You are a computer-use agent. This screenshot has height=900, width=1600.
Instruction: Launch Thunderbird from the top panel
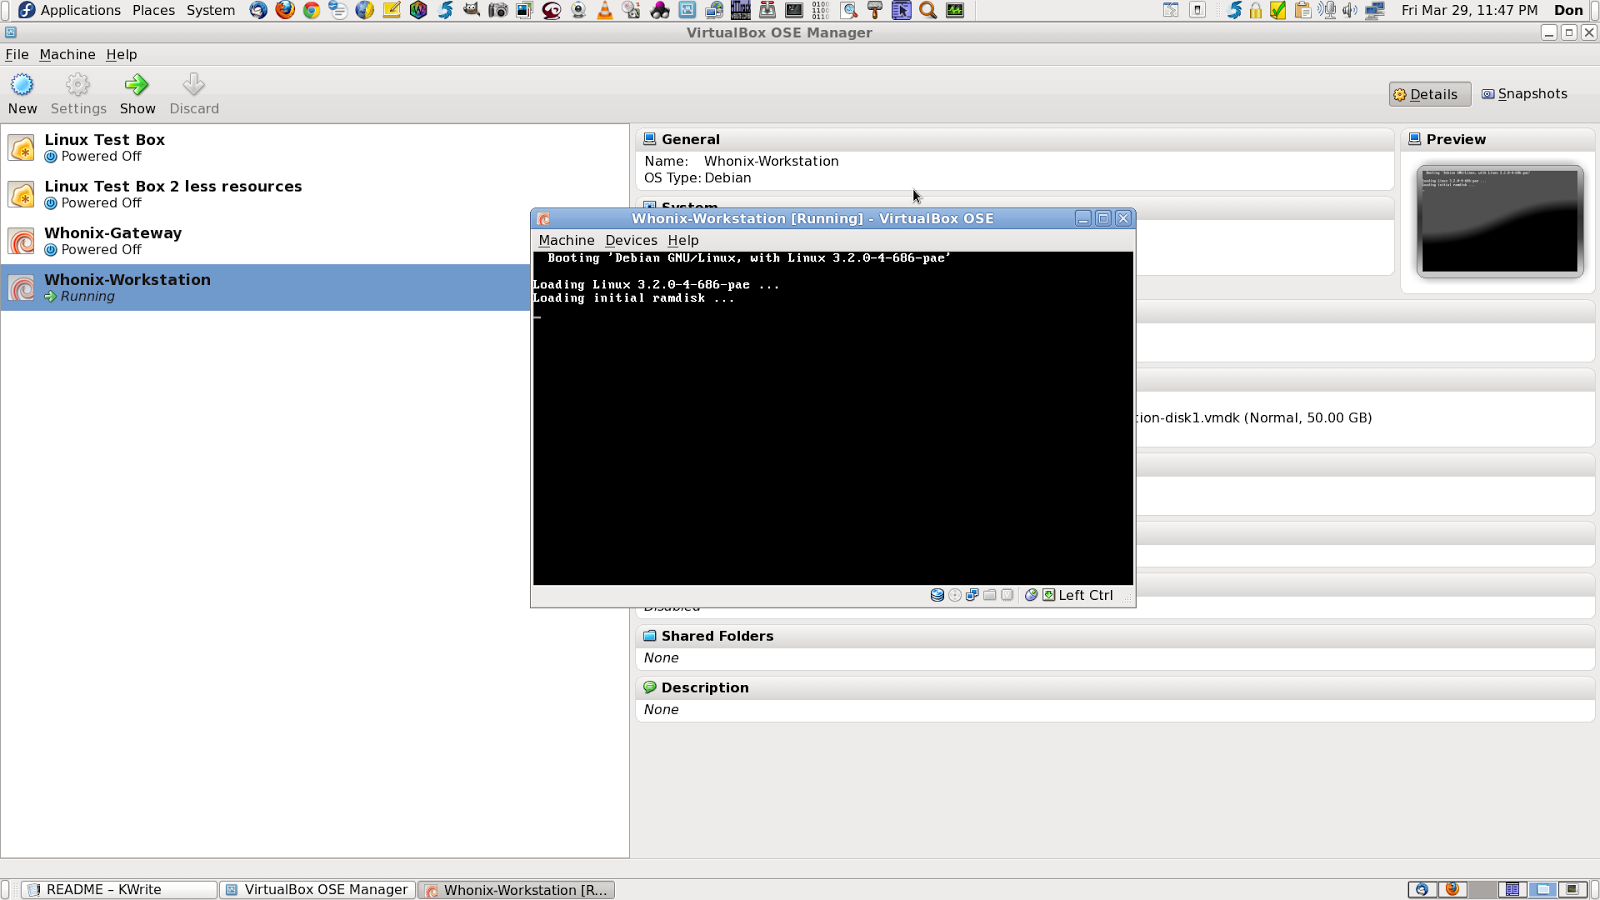258,10
